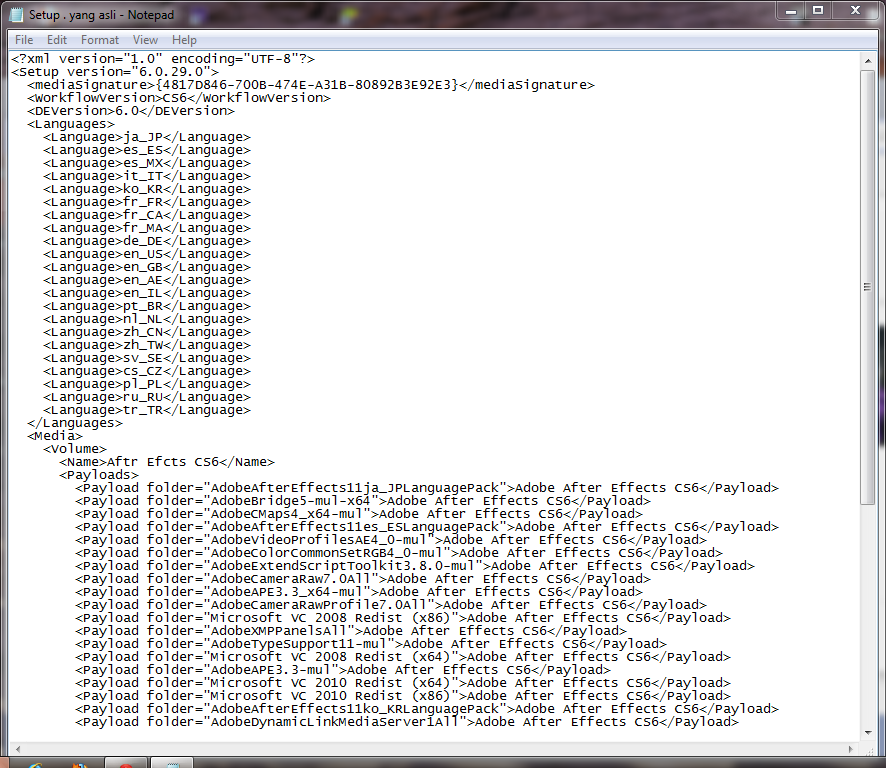
Task: Click the AdobeCameraRaw7.0All payload line
Action: coord(363,579)
